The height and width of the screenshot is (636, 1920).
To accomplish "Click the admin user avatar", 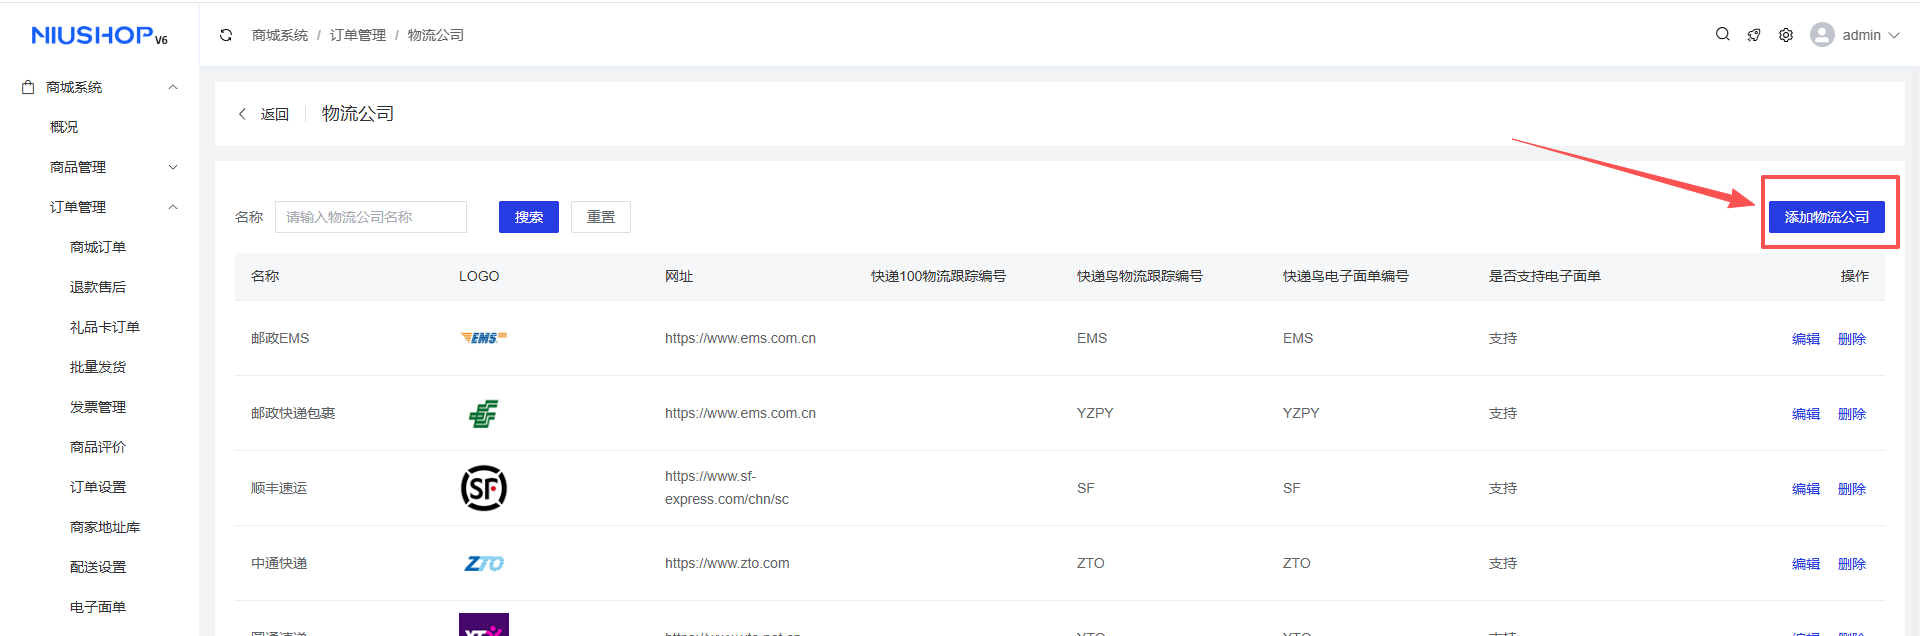I will 1822,35.
